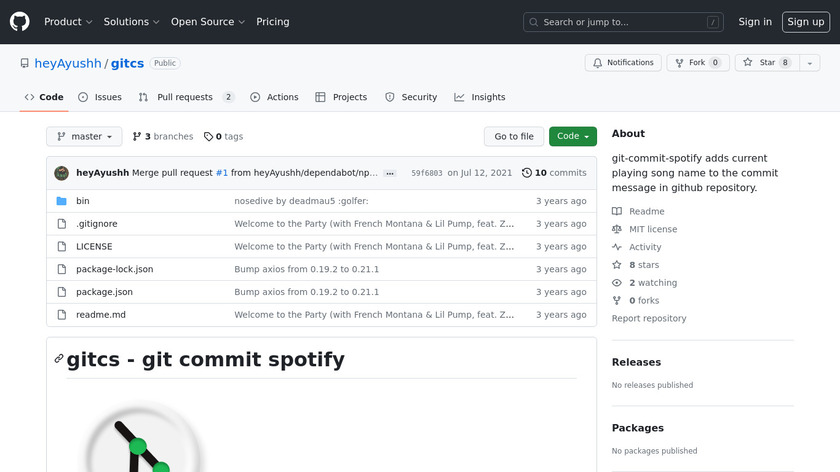Screen dimensions: 840x472
Task: Open the Product menu in header
Action: pyautogui.click(x=68, y=22)
